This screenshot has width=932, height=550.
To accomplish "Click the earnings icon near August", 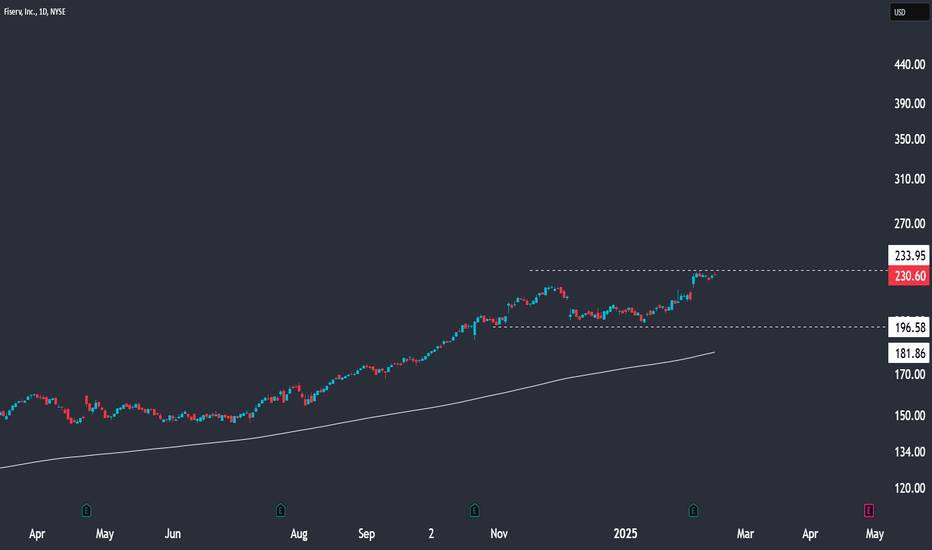I will [281, 510].
